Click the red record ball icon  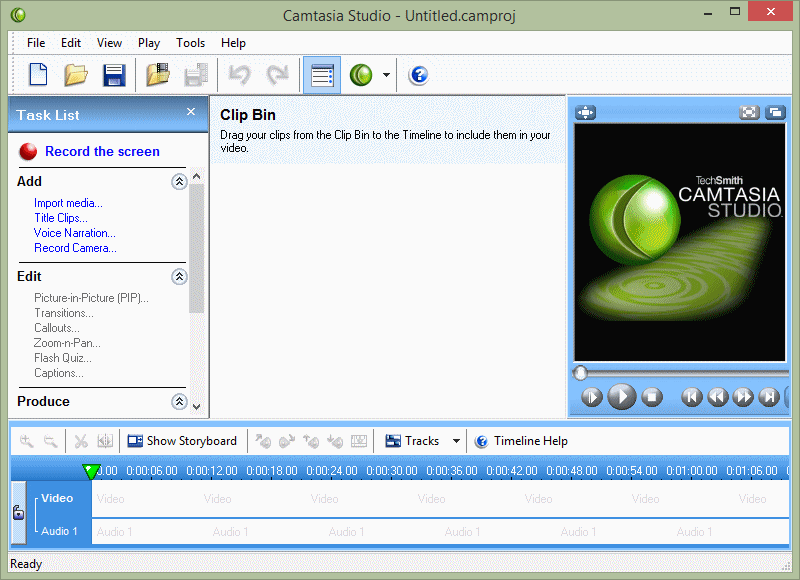tap(28, 152)
